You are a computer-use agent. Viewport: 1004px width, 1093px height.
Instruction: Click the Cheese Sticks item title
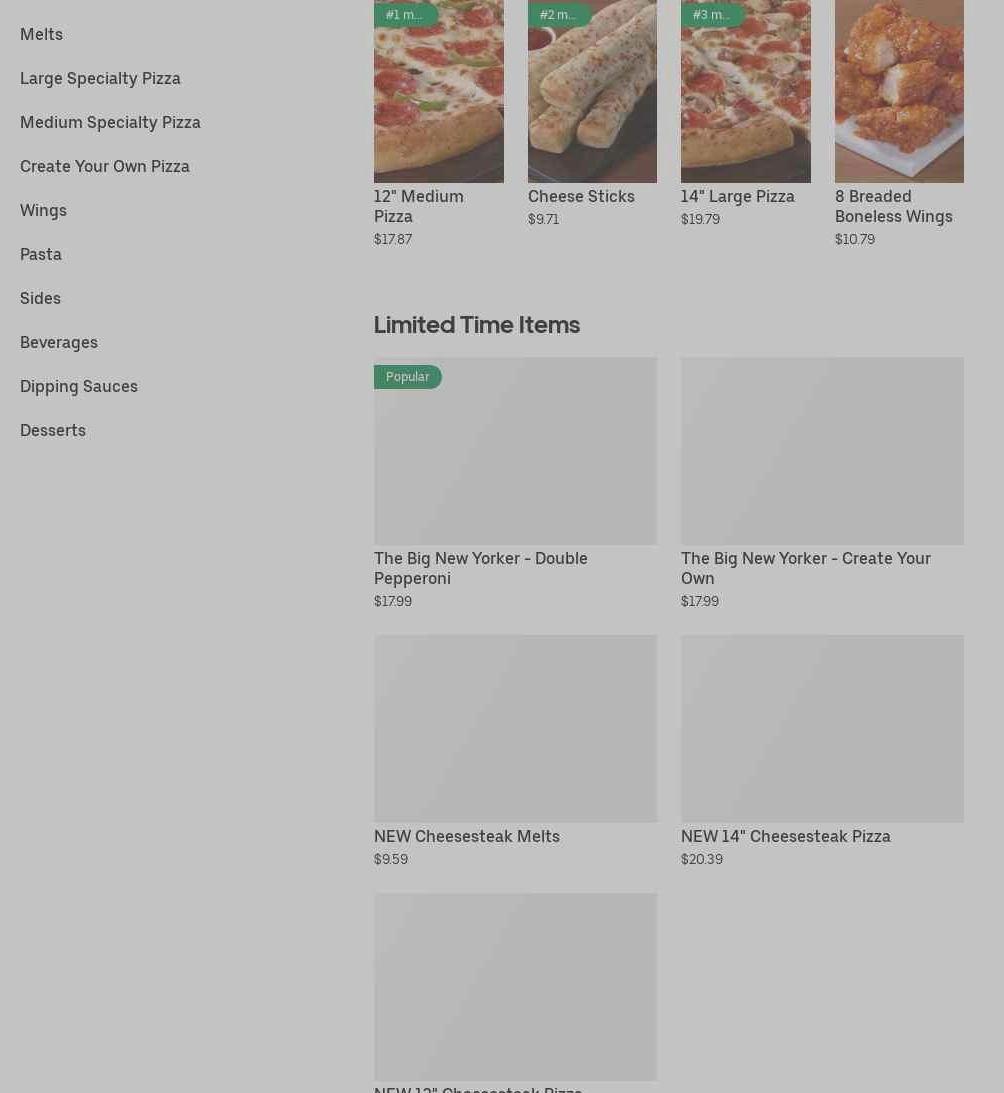pos(581,196)
